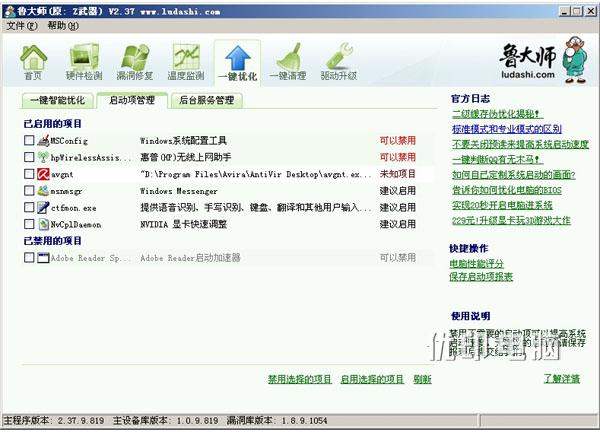Click 主程序版本 2.37.9.819 status text
The height and width of the screenshot is (432, 600).
coord(54,421)
